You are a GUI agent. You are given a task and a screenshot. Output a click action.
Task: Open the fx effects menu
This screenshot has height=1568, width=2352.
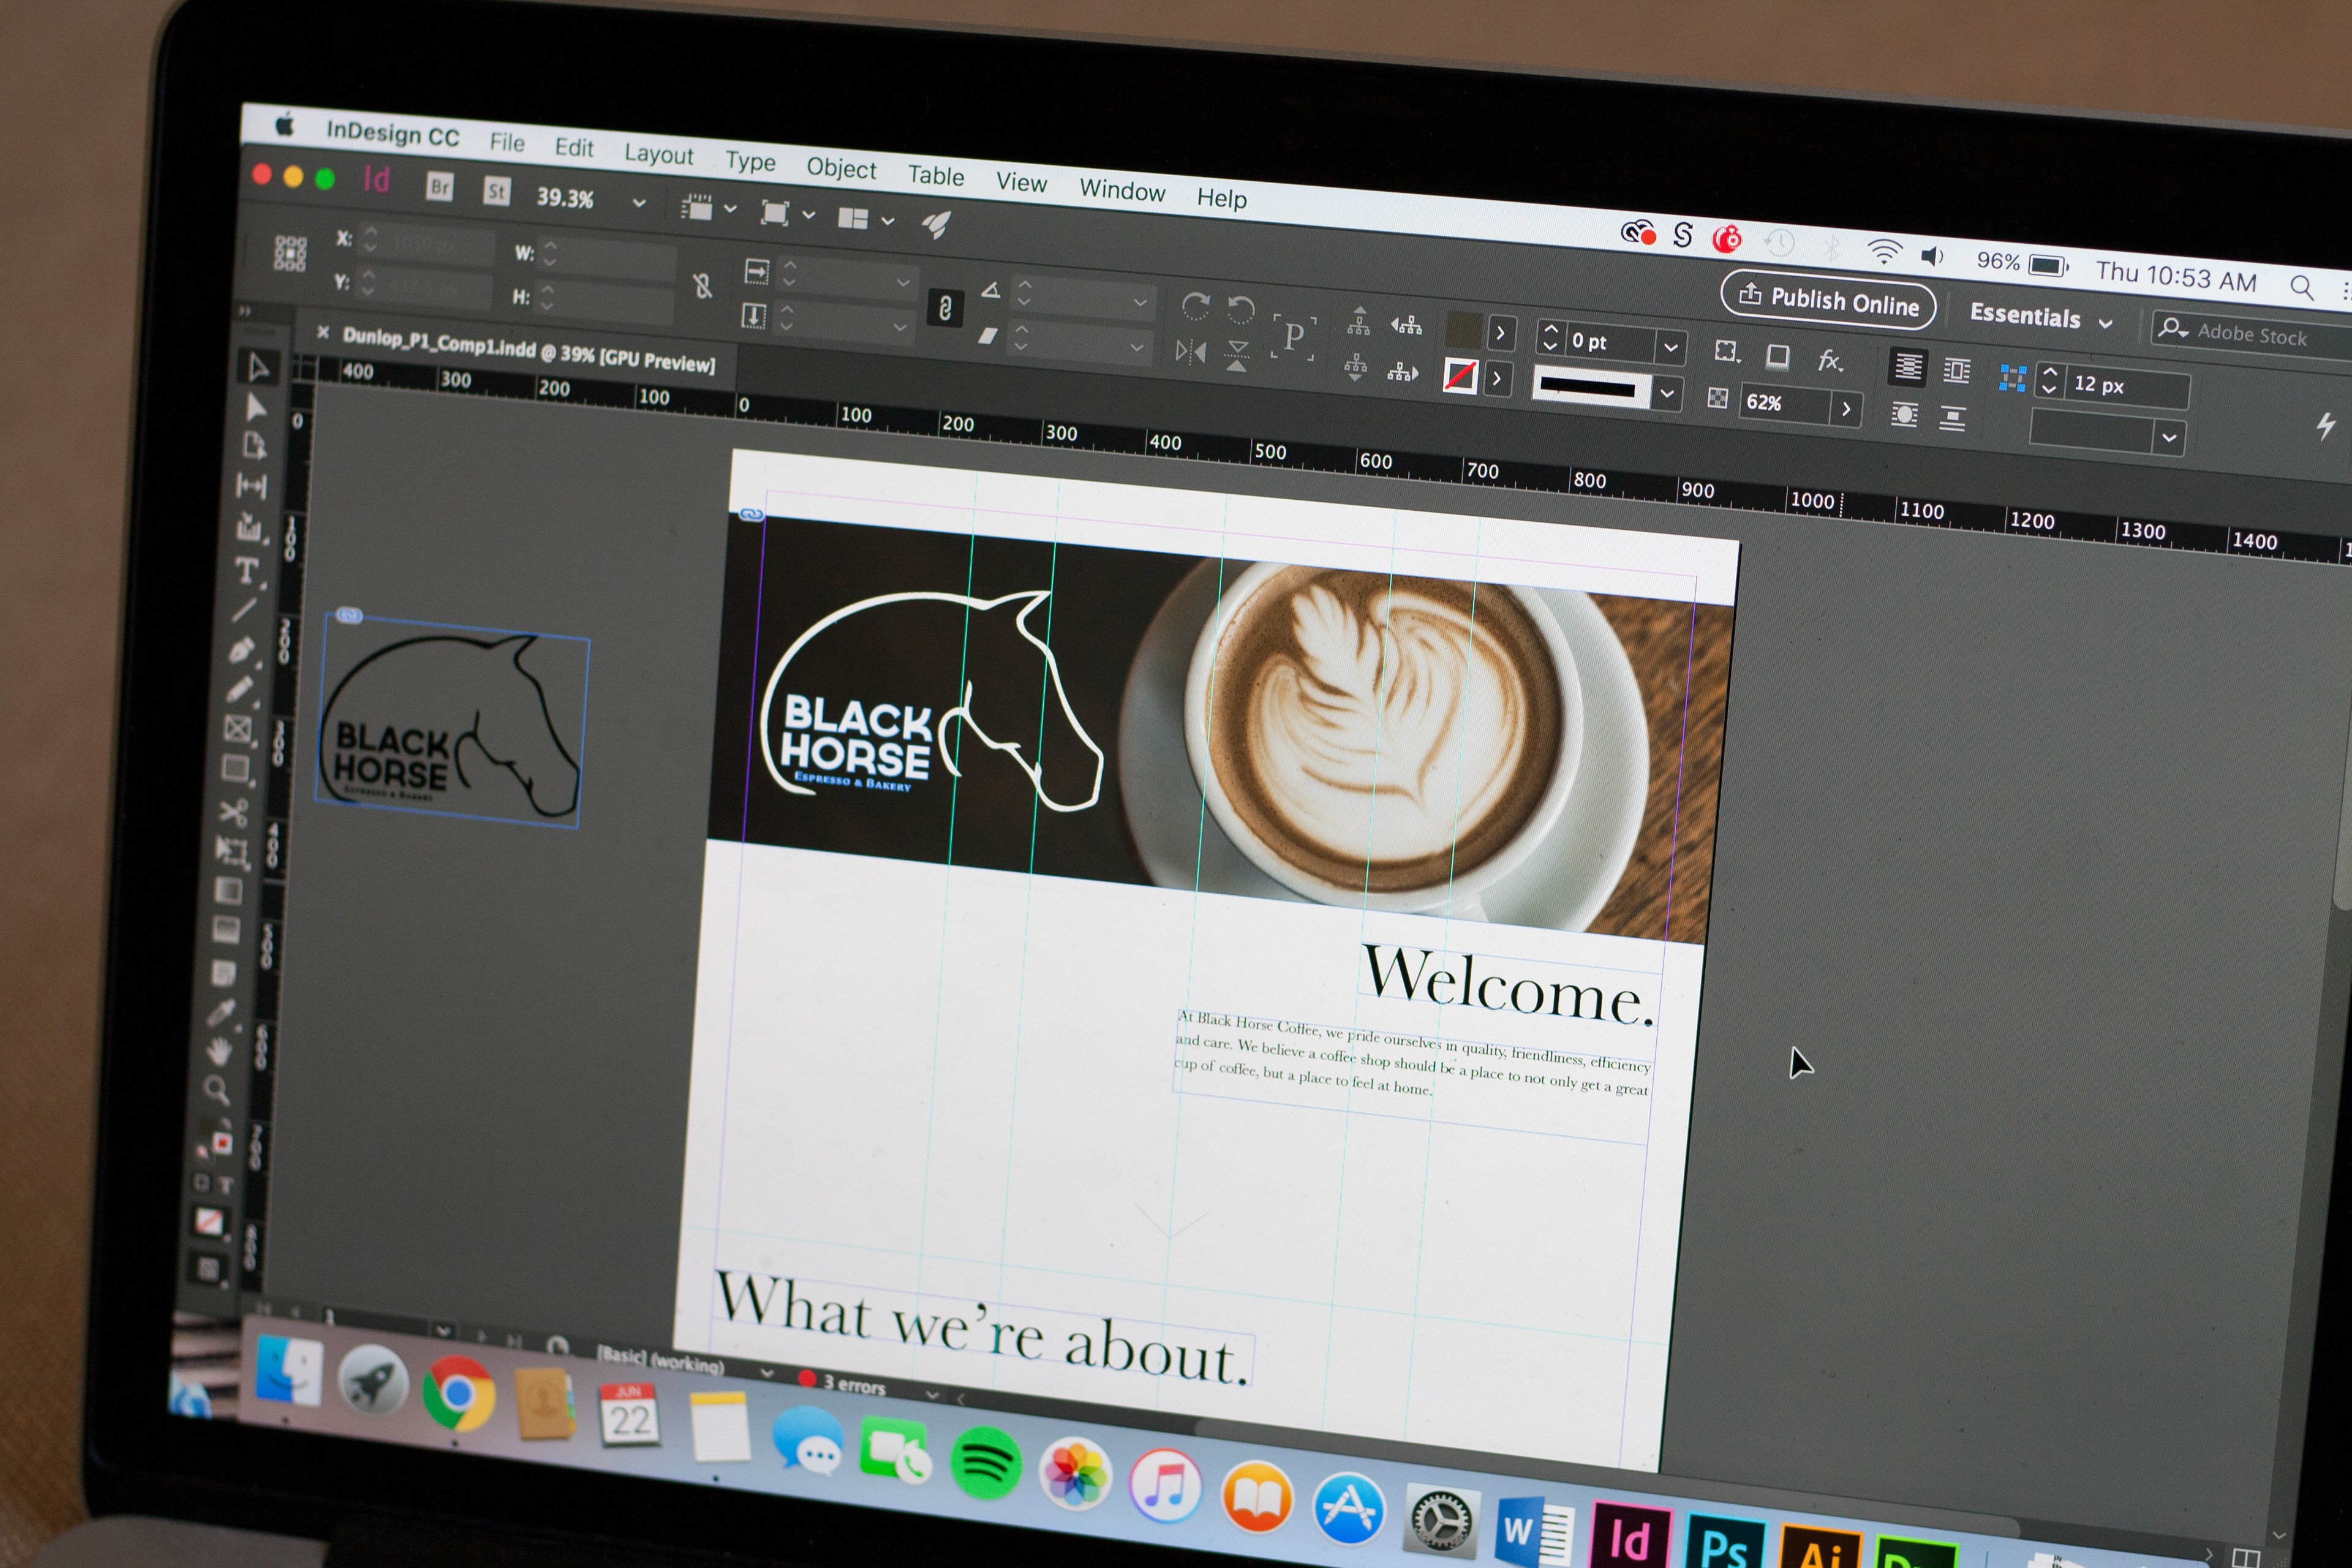pyautogui.click(x=1830, y=360)
